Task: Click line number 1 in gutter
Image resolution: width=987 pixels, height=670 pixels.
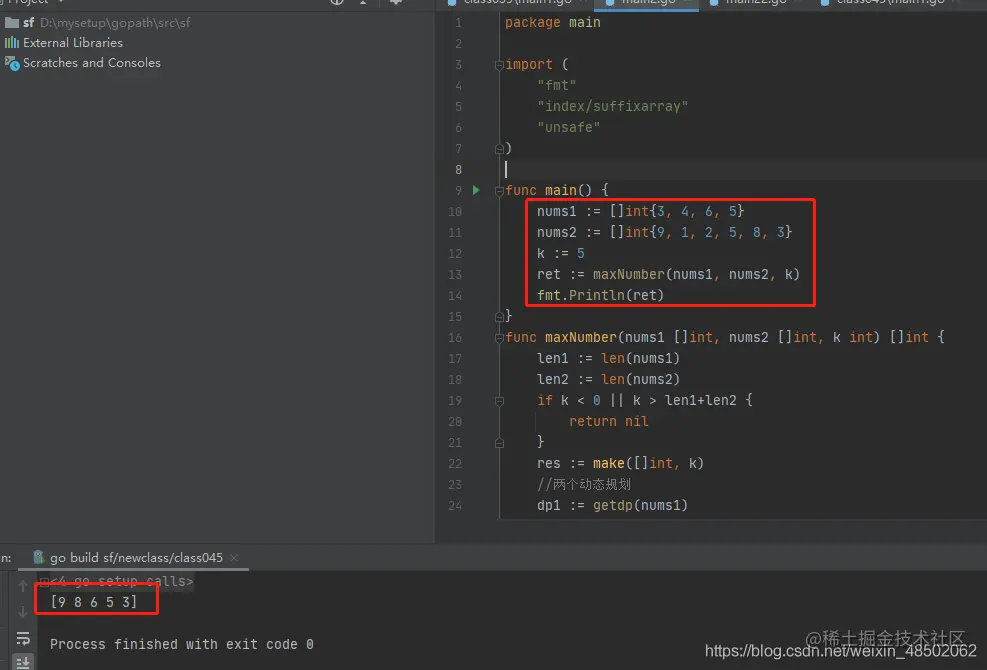Action: (458, 23)
